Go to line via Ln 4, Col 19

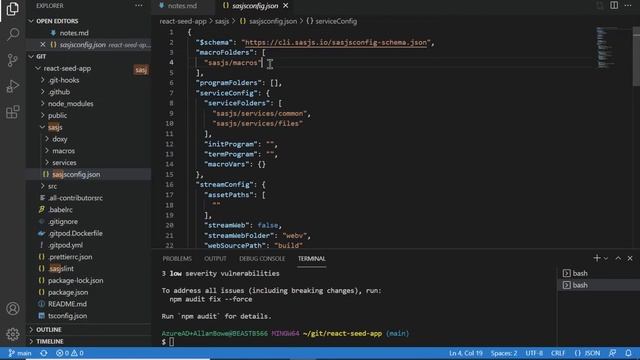[x=466, y=353]
